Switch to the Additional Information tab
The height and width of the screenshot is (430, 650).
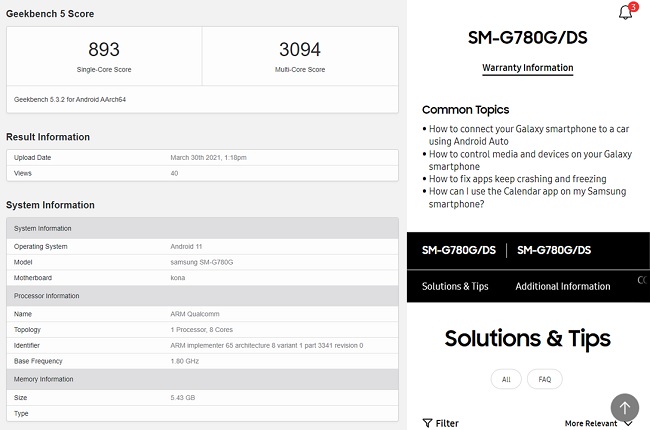[563, 286]
